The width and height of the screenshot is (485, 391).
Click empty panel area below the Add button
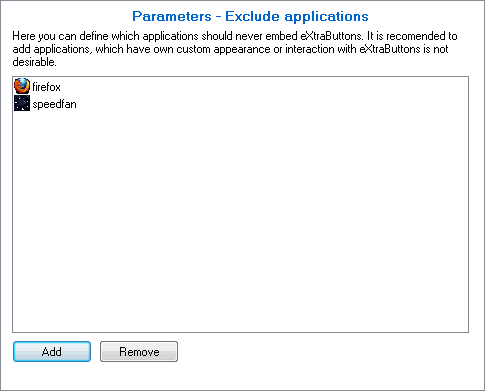pos(52,375)
